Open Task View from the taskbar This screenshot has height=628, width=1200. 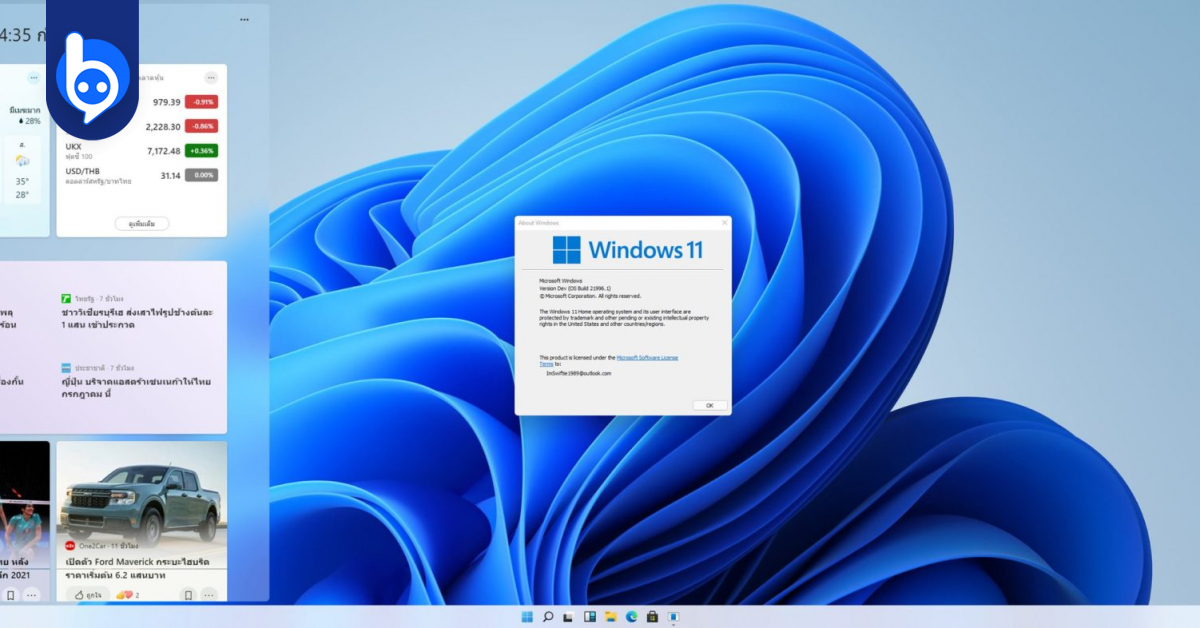pos(568,616)
